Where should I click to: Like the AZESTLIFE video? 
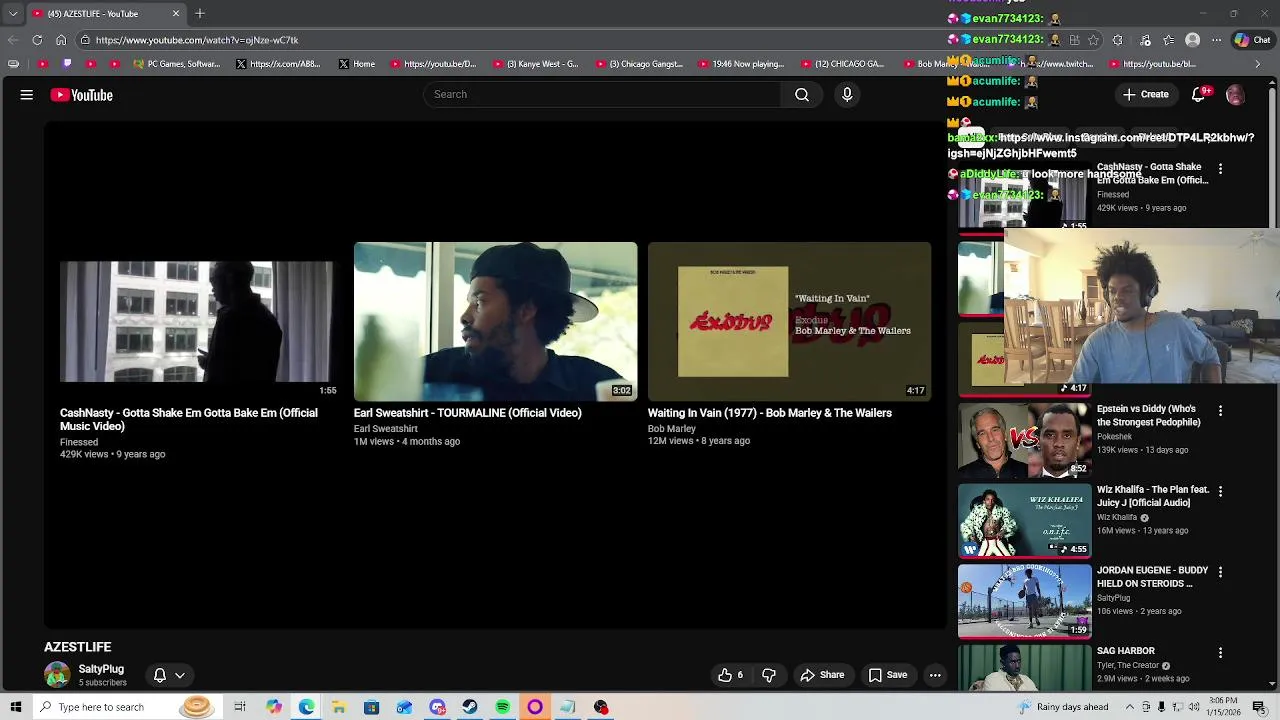[731, 675]
